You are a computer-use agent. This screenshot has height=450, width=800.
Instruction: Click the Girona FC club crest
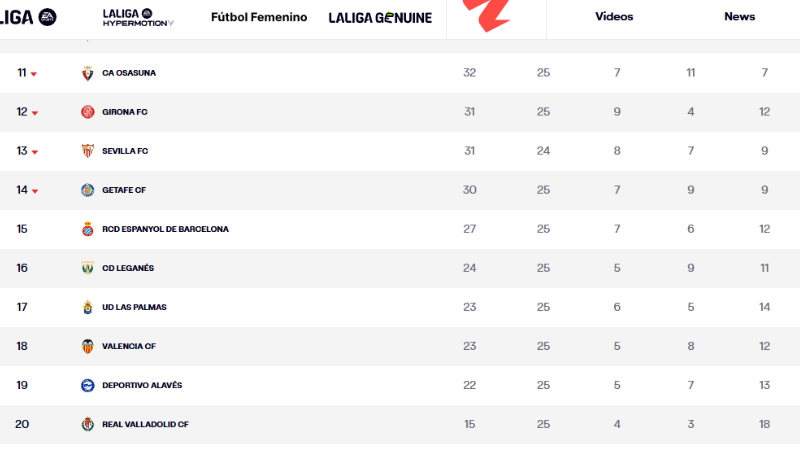(x=88, y=112)
